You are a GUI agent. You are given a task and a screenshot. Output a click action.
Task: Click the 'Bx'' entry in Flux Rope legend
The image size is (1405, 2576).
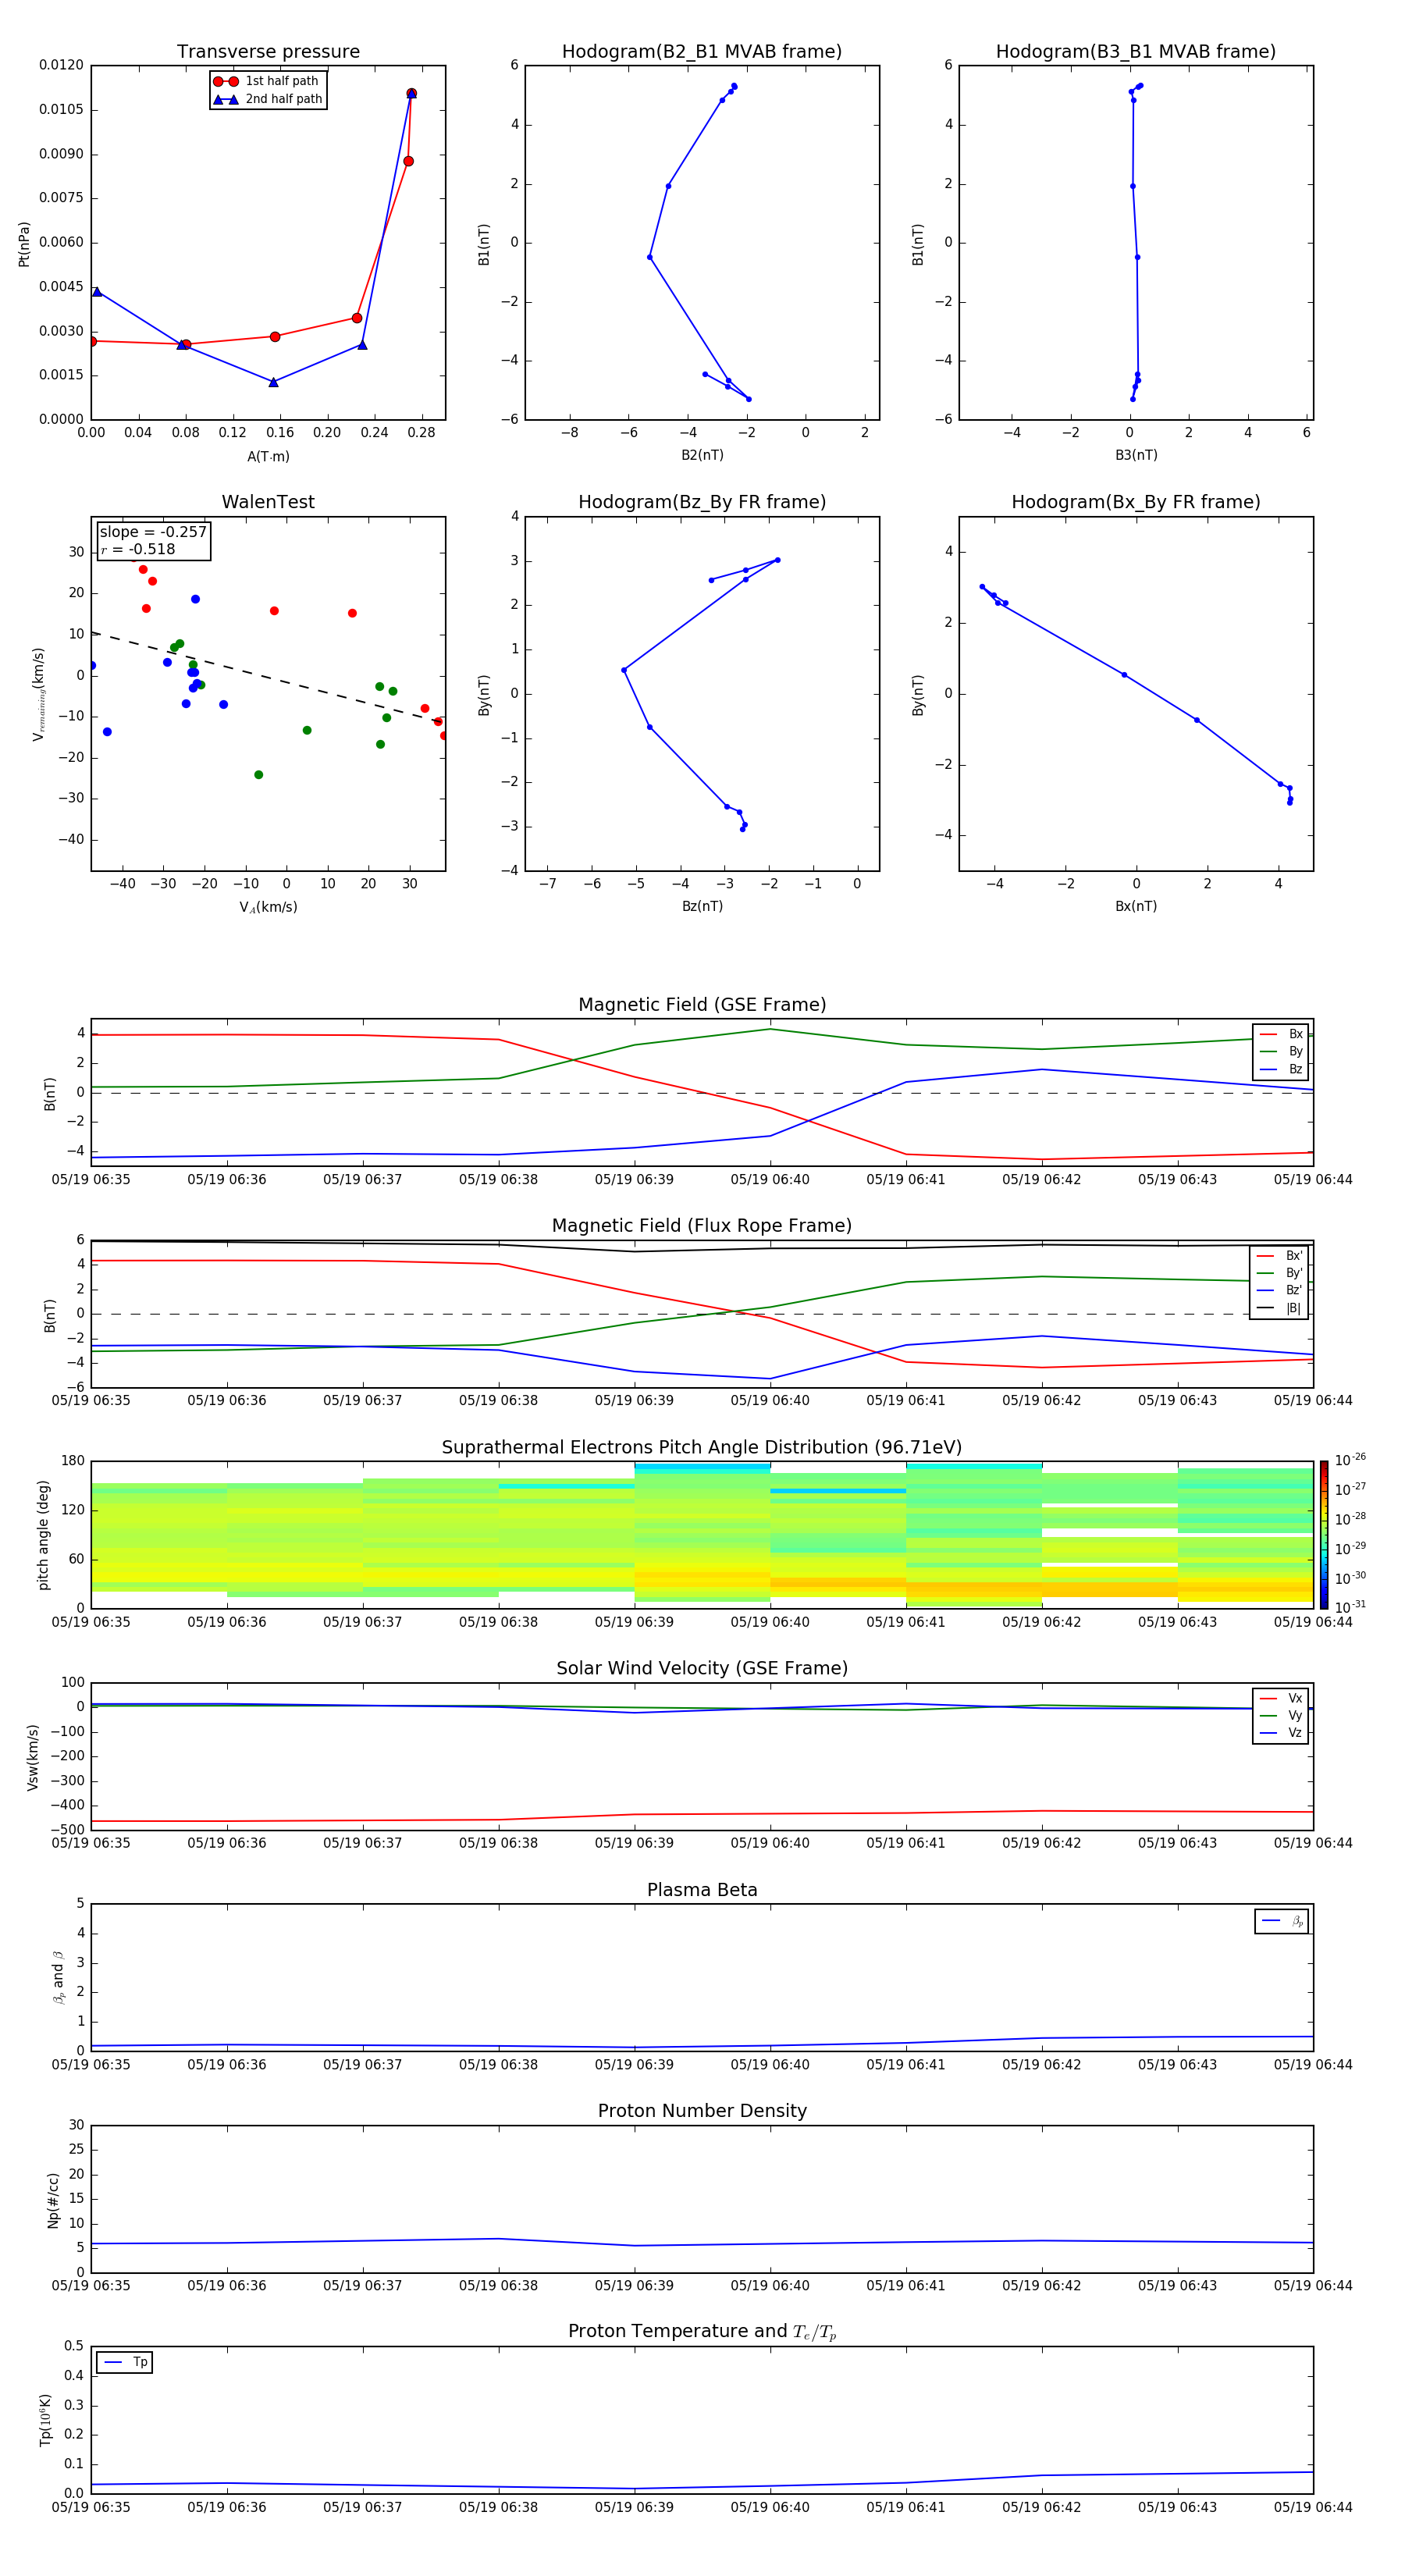1279,1256
